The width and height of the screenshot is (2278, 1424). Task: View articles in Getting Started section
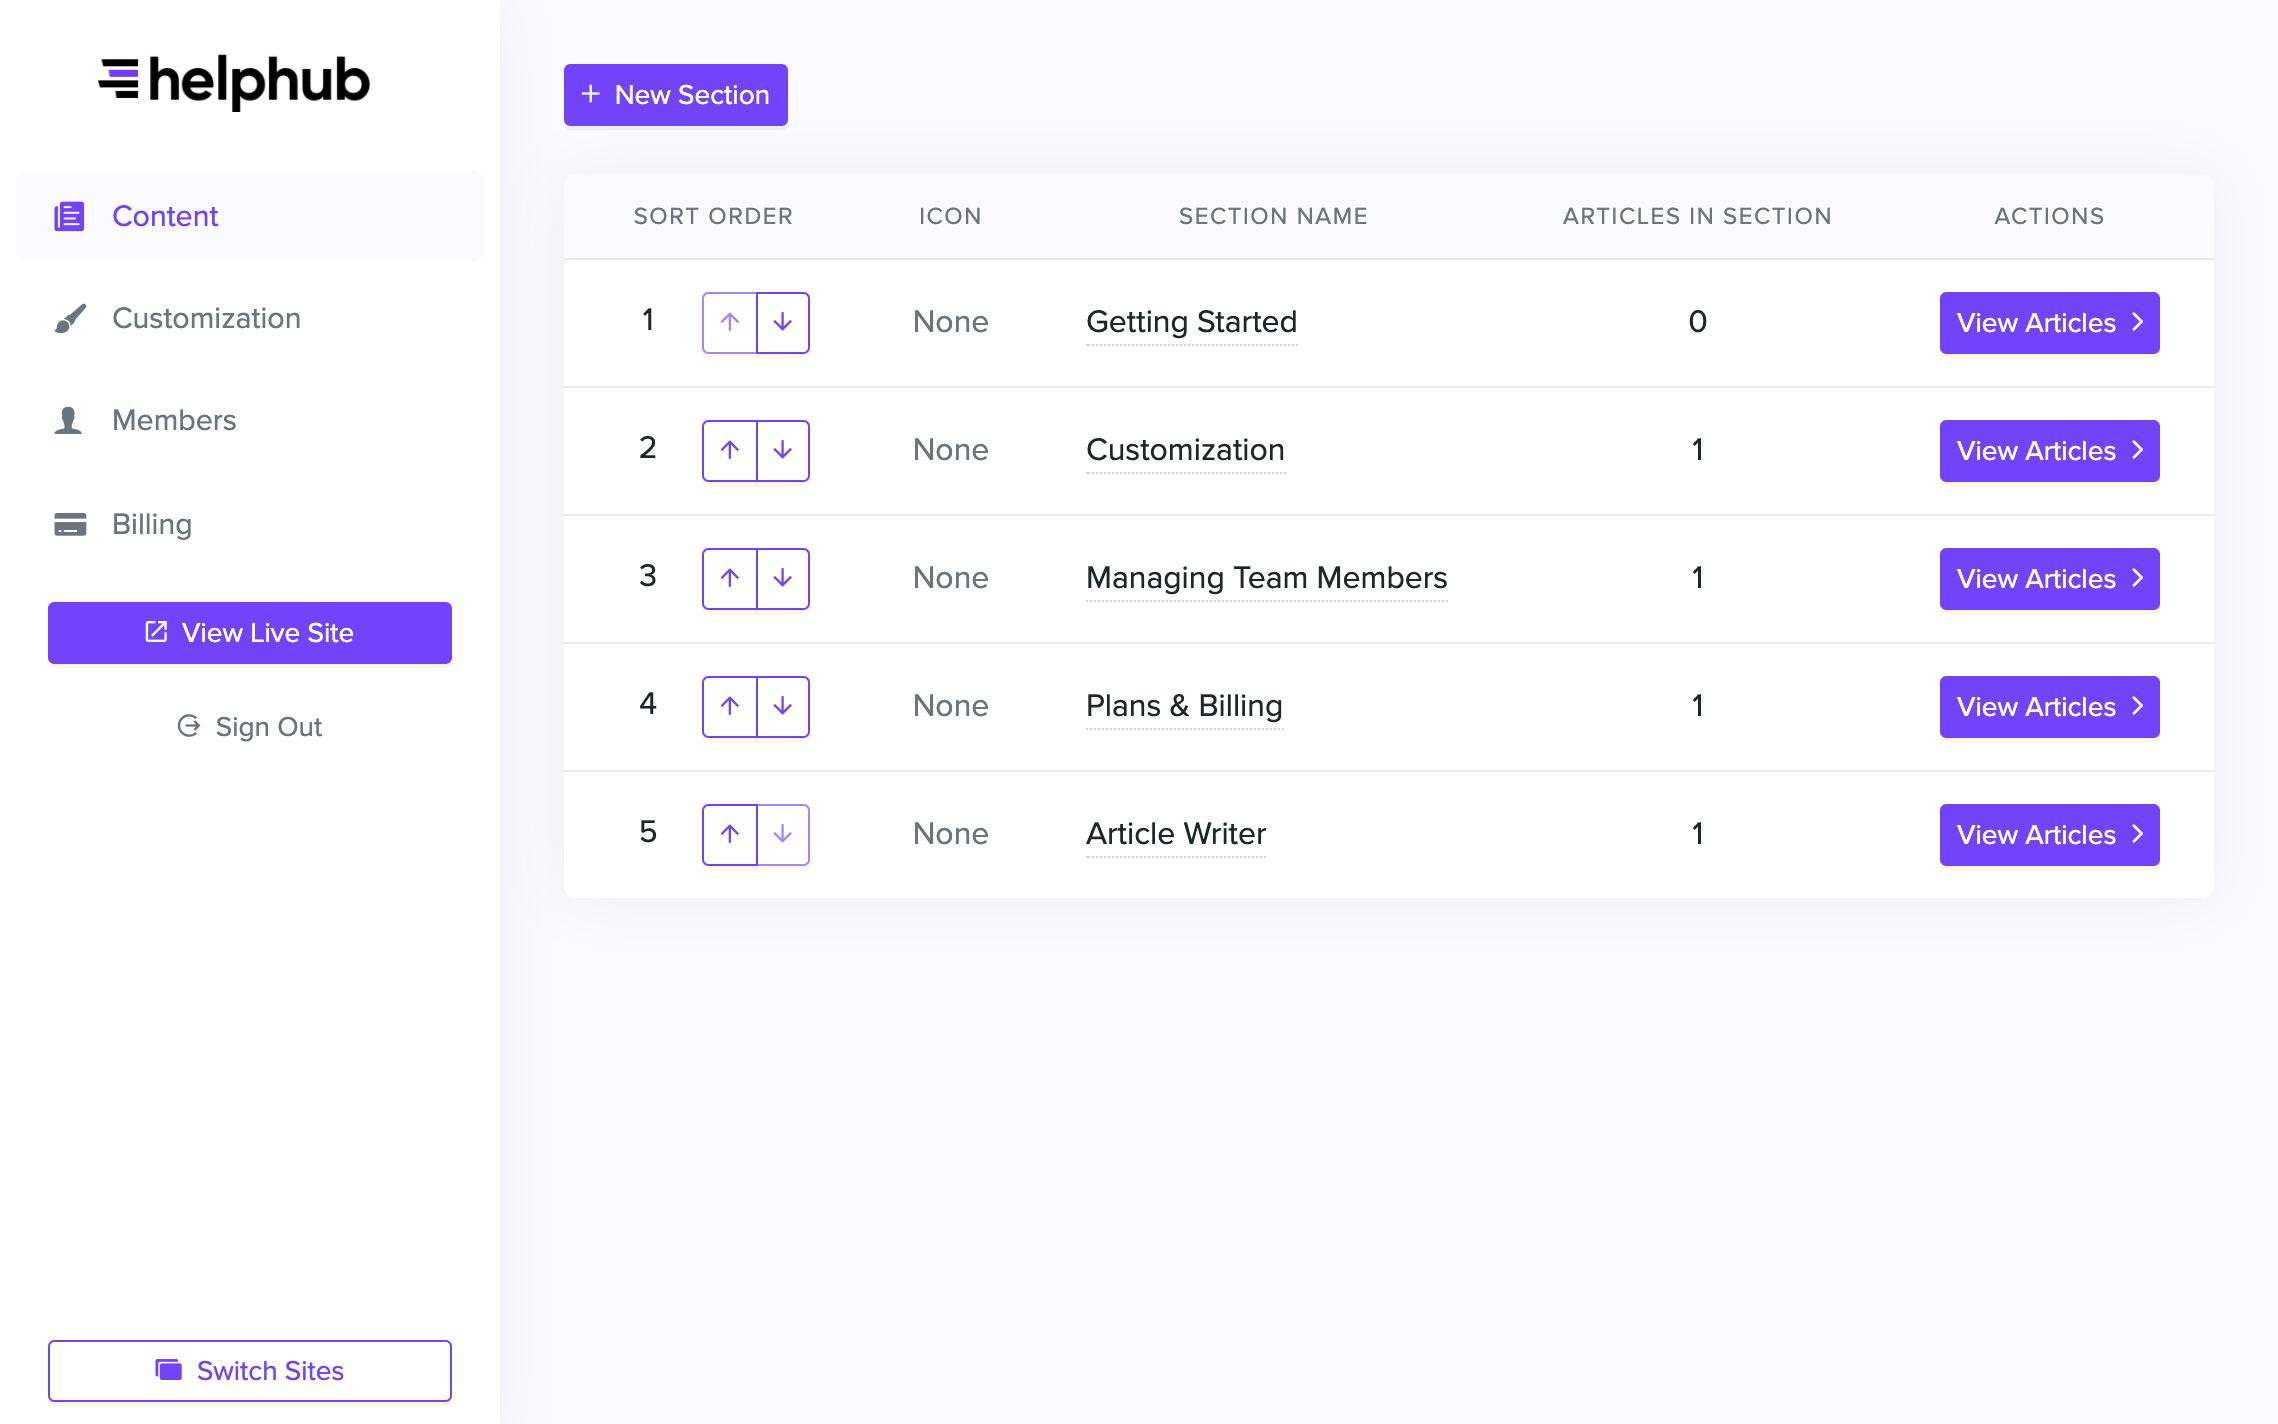click(x=2049, y=322)
